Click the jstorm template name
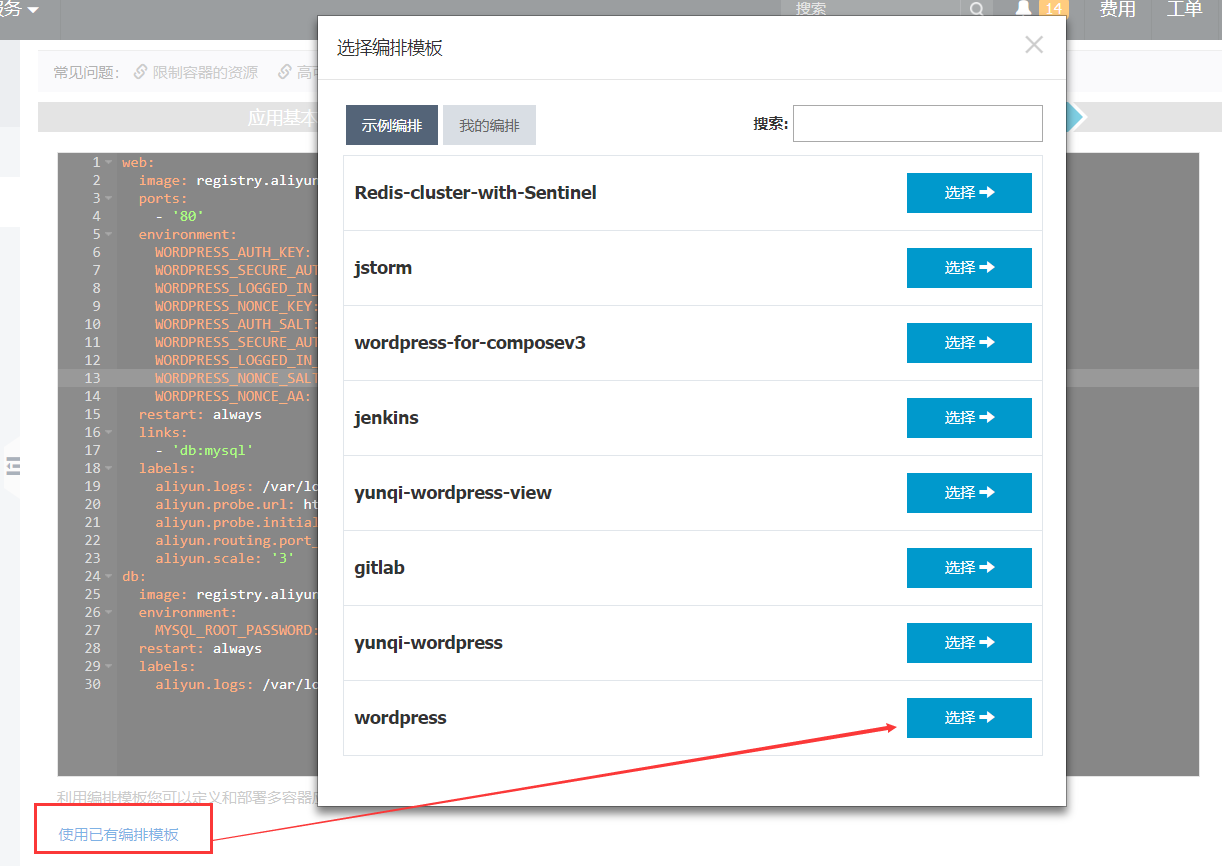Screen dimensions: 1222x866 pos(383,268)
